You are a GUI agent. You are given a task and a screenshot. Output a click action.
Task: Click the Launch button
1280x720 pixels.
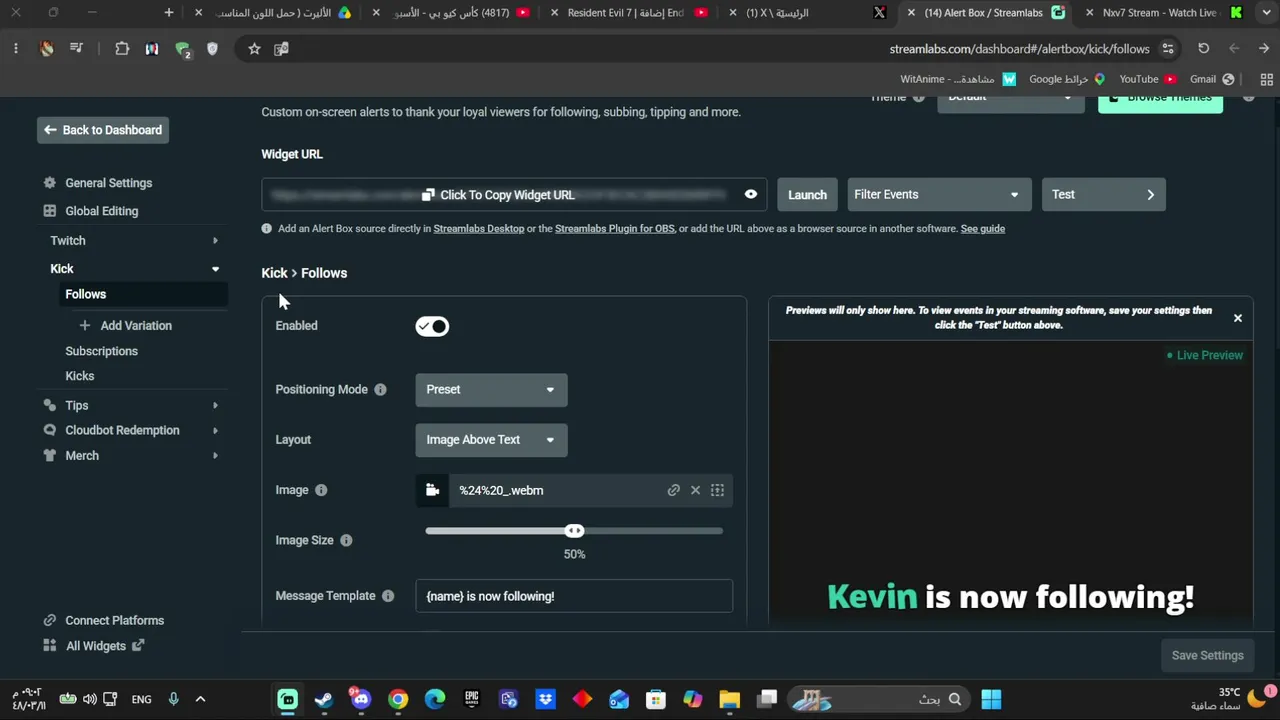pos(807,195)
